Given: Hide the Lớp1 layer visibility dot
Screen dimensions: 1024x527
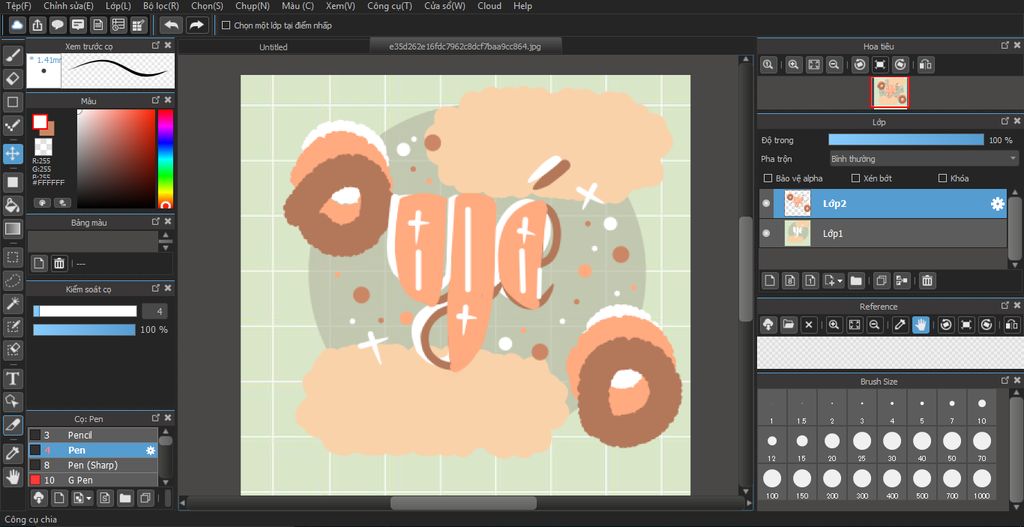Looking at the screenshot, I should [x=766, y=233].
